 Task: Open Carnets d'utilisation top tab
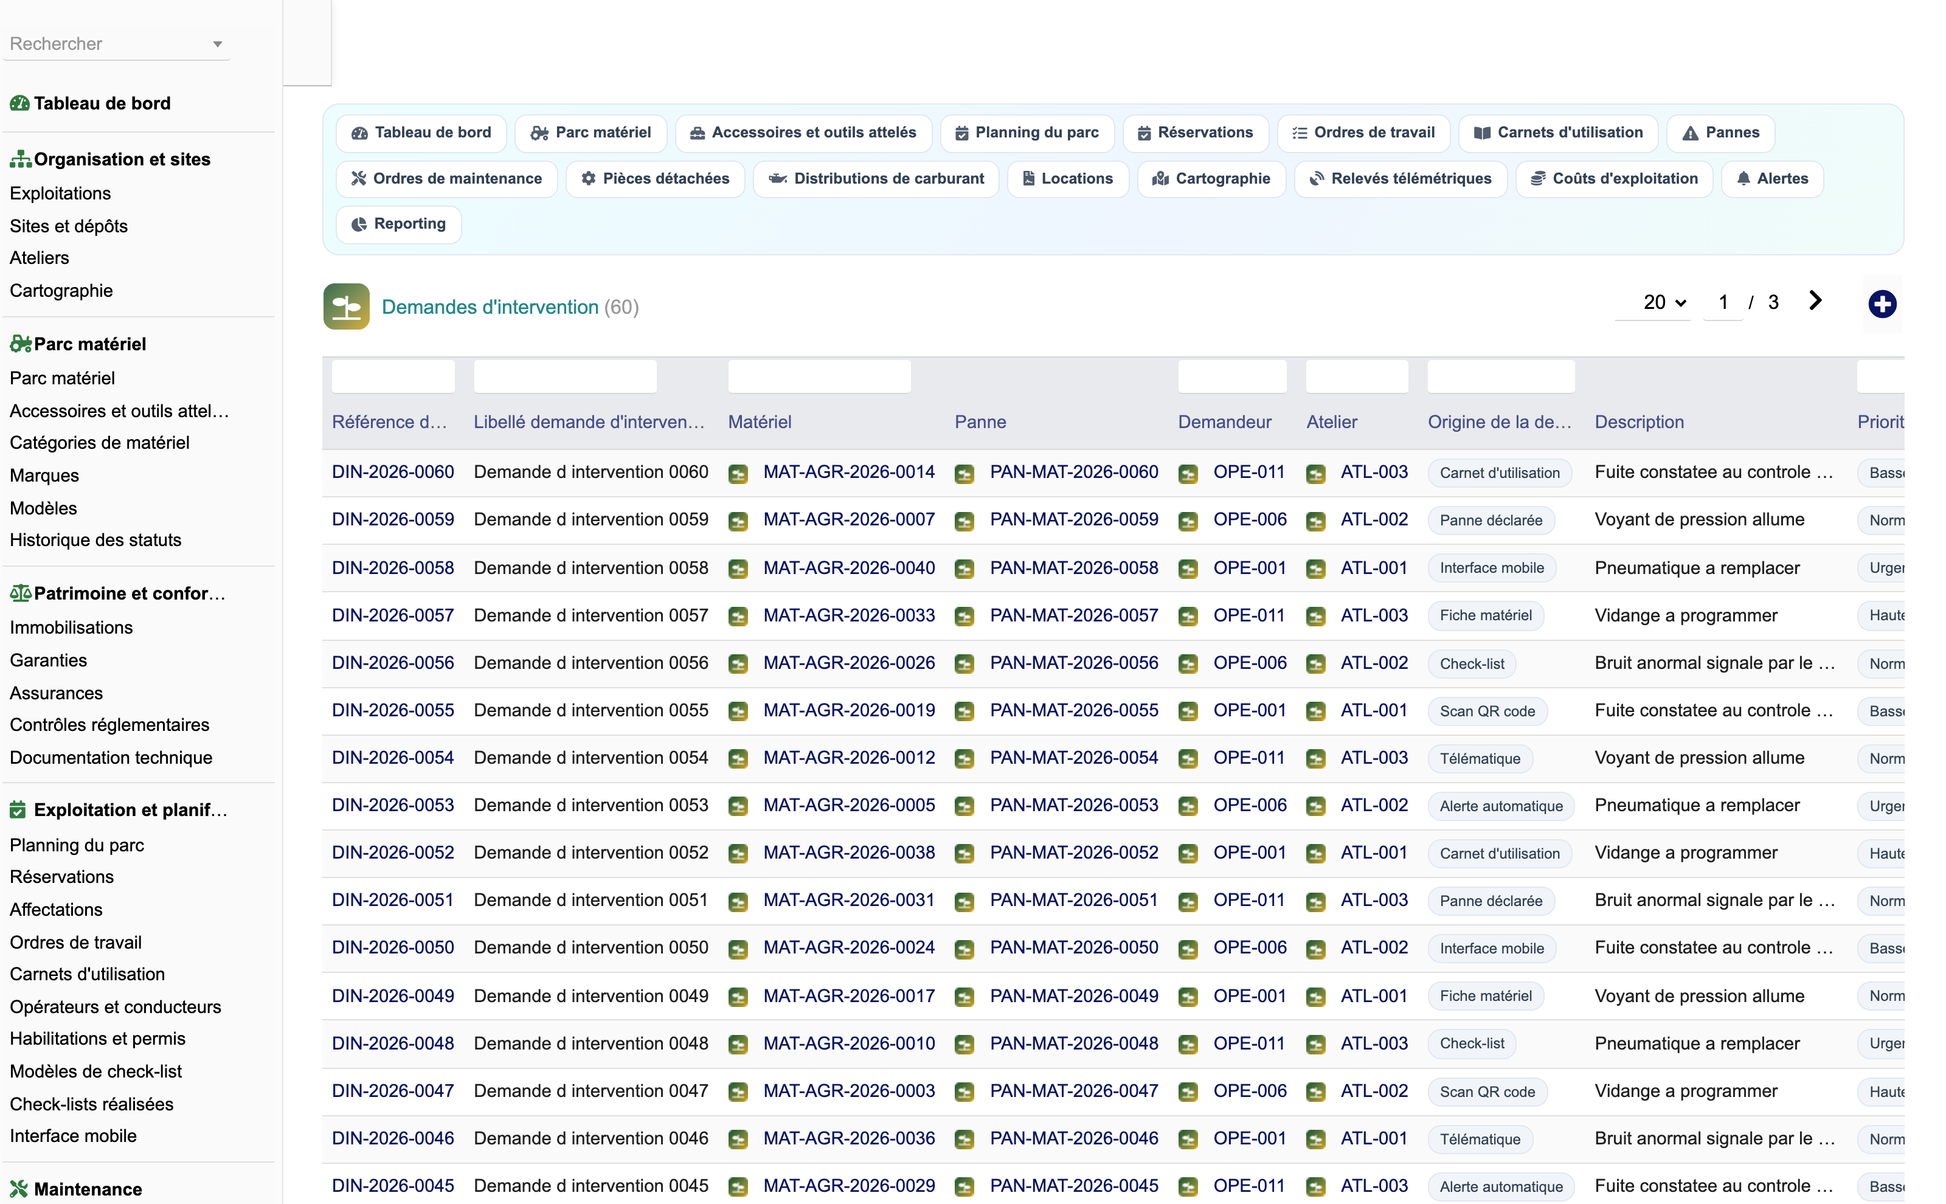(x=1558, y=132)
